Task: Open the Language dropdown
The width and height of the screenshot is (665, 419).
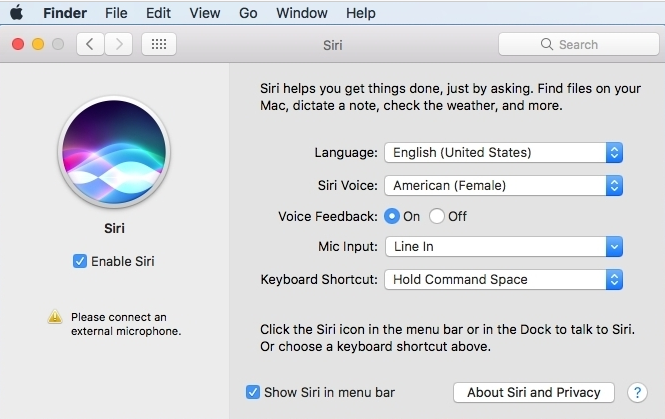Action: (x=503, y=153)
